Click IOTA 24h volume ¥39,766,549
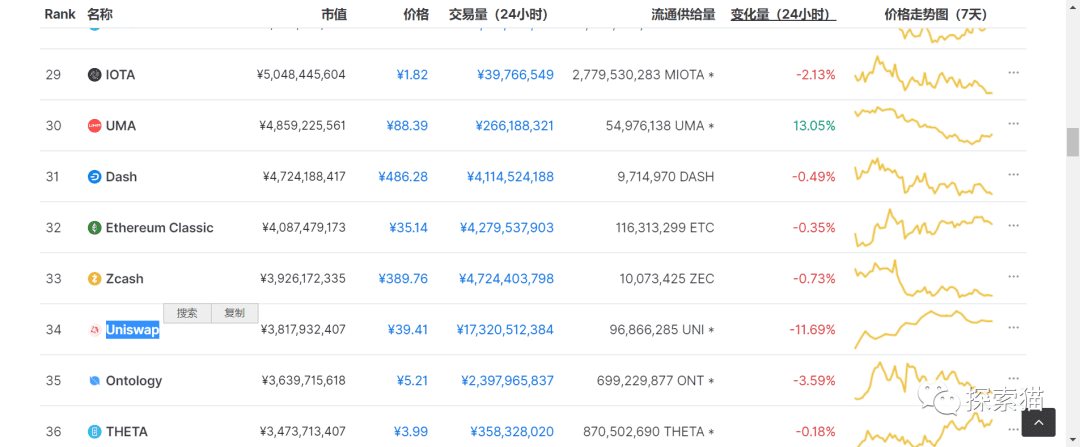The image size is (1080, 447). (515, 75)
